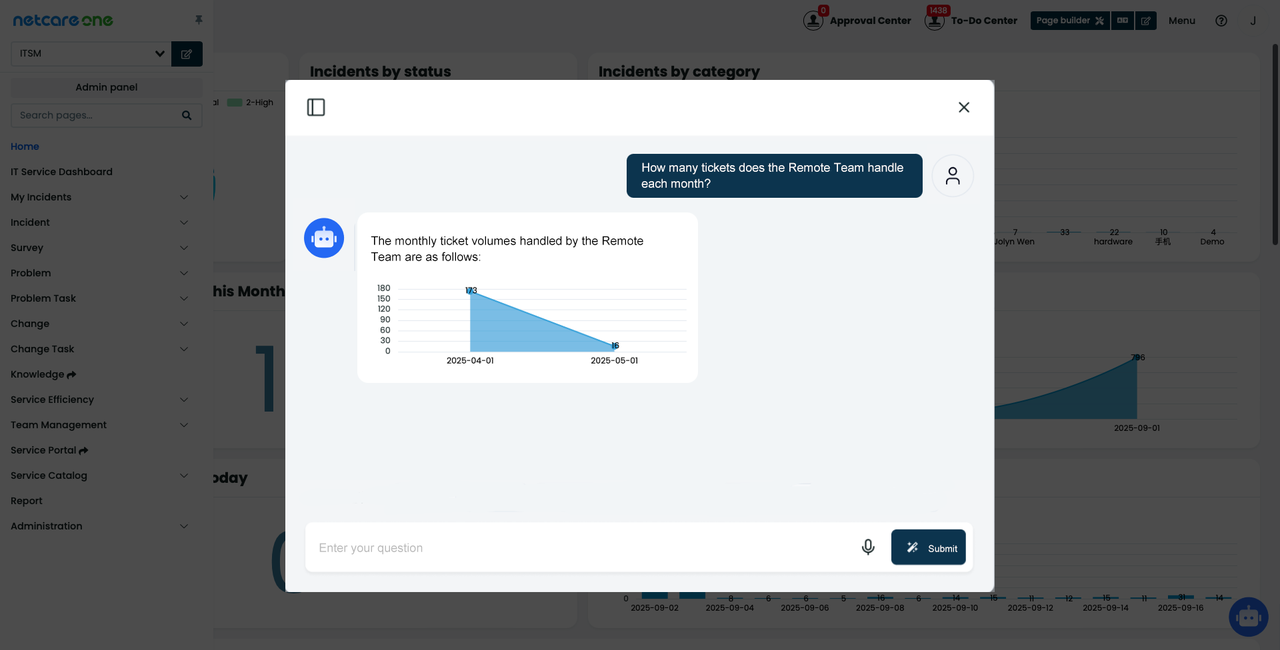1280x650 pixels.
Task: Click the help question mark icon
Action: tap(1221, 21)
